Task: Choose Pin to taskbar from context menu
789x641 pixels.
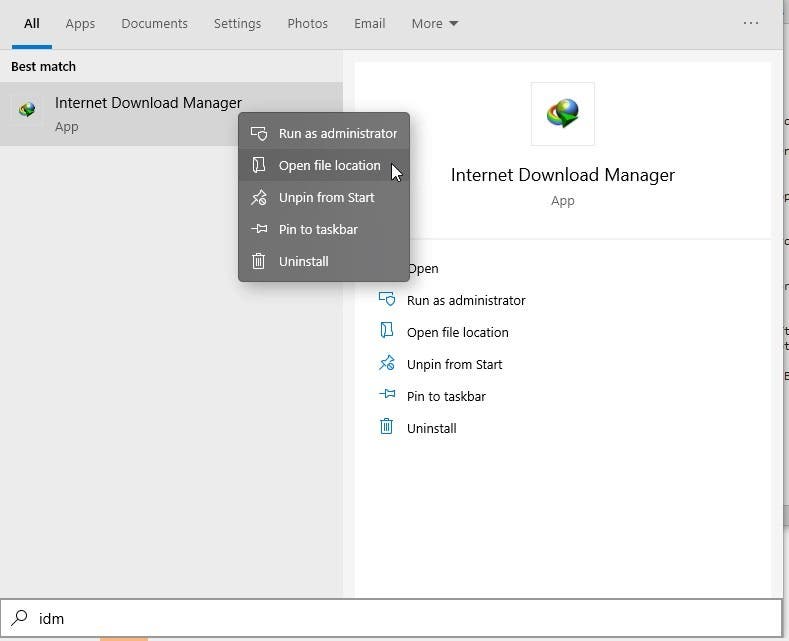Action: click(x=318, y=229)
